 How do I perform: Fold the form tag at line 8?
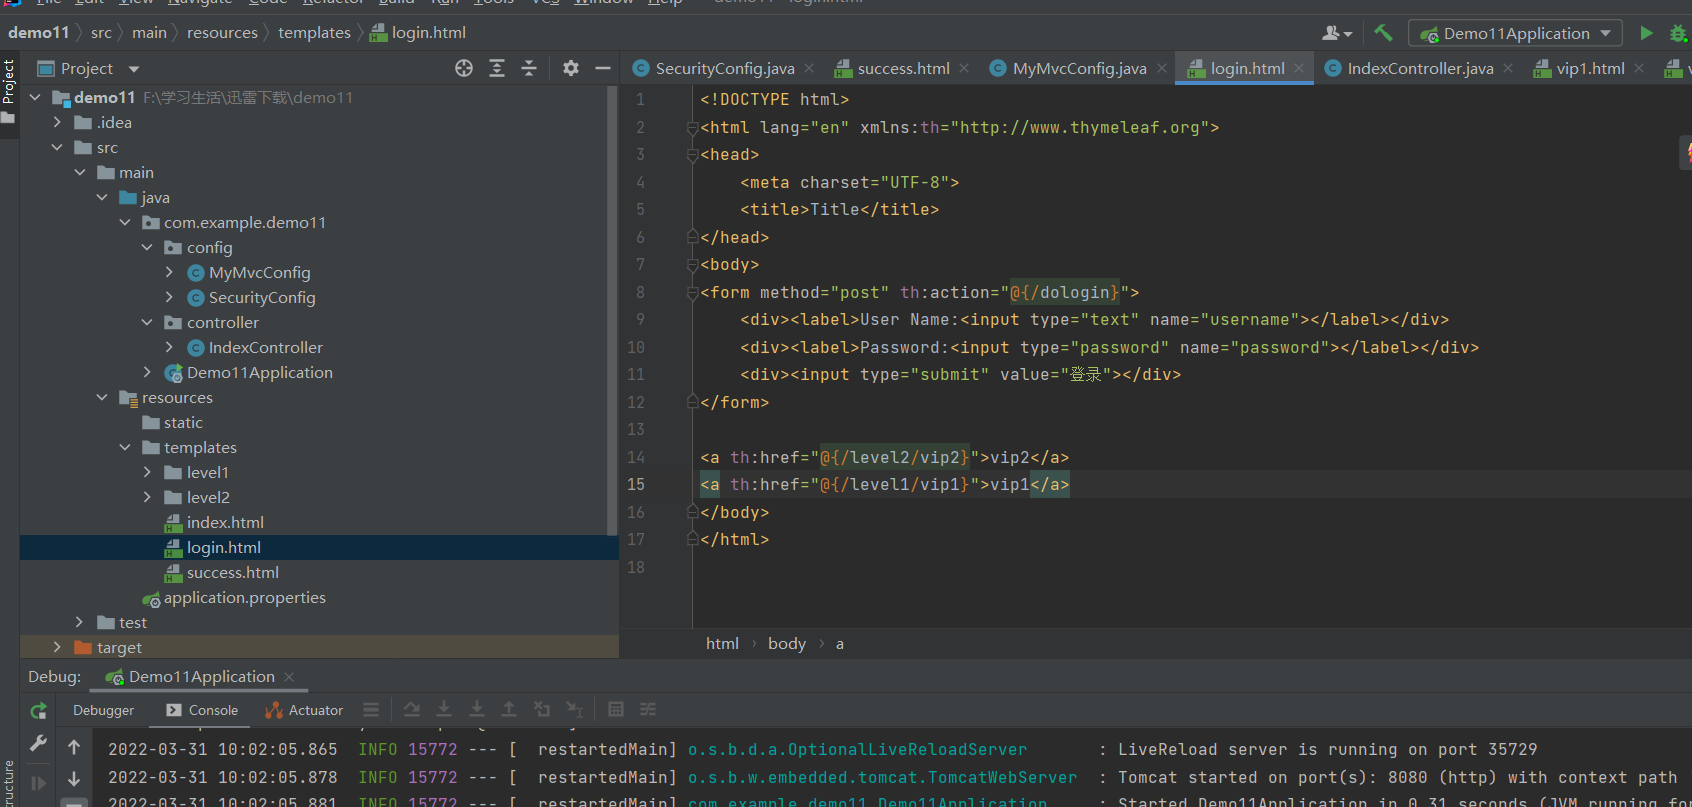692,293
